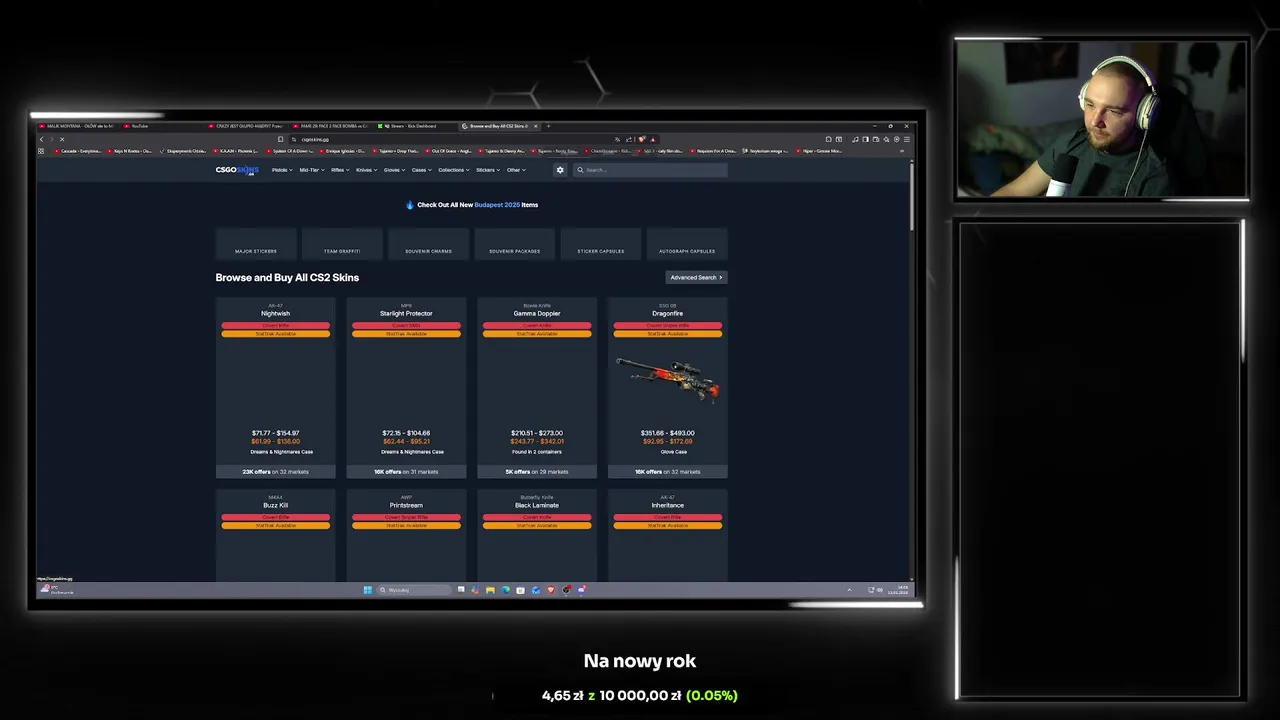Expand the Cases dropdown menu

[421, 170]
